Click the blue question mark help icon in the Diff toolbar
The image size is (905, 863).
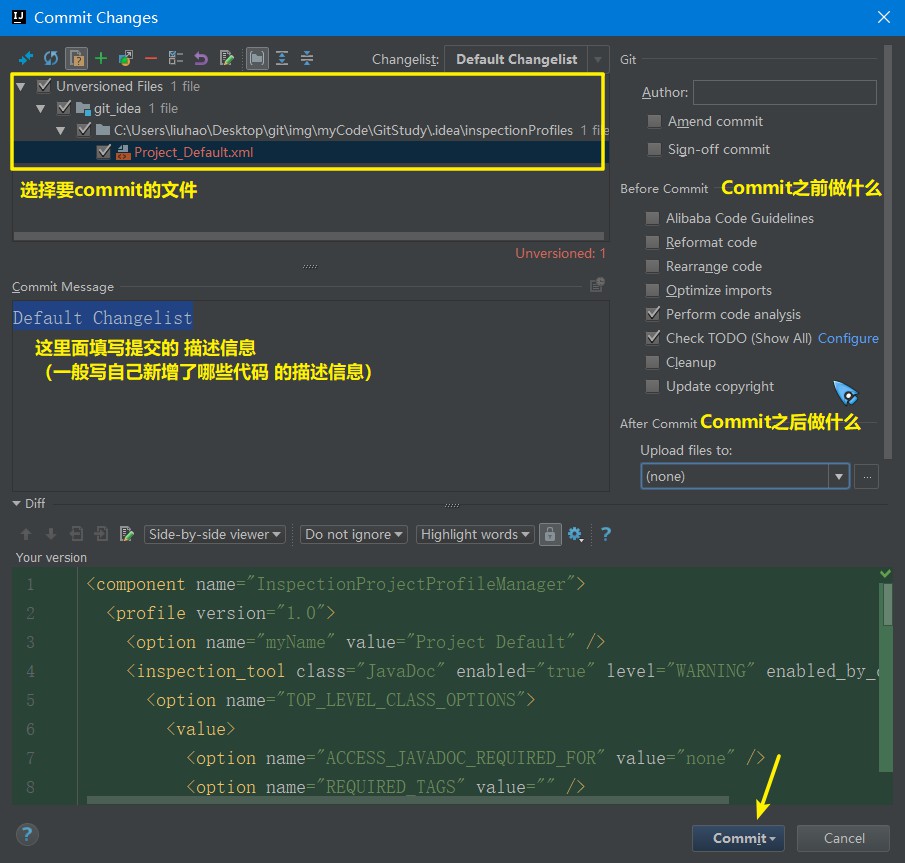point(605,534)
